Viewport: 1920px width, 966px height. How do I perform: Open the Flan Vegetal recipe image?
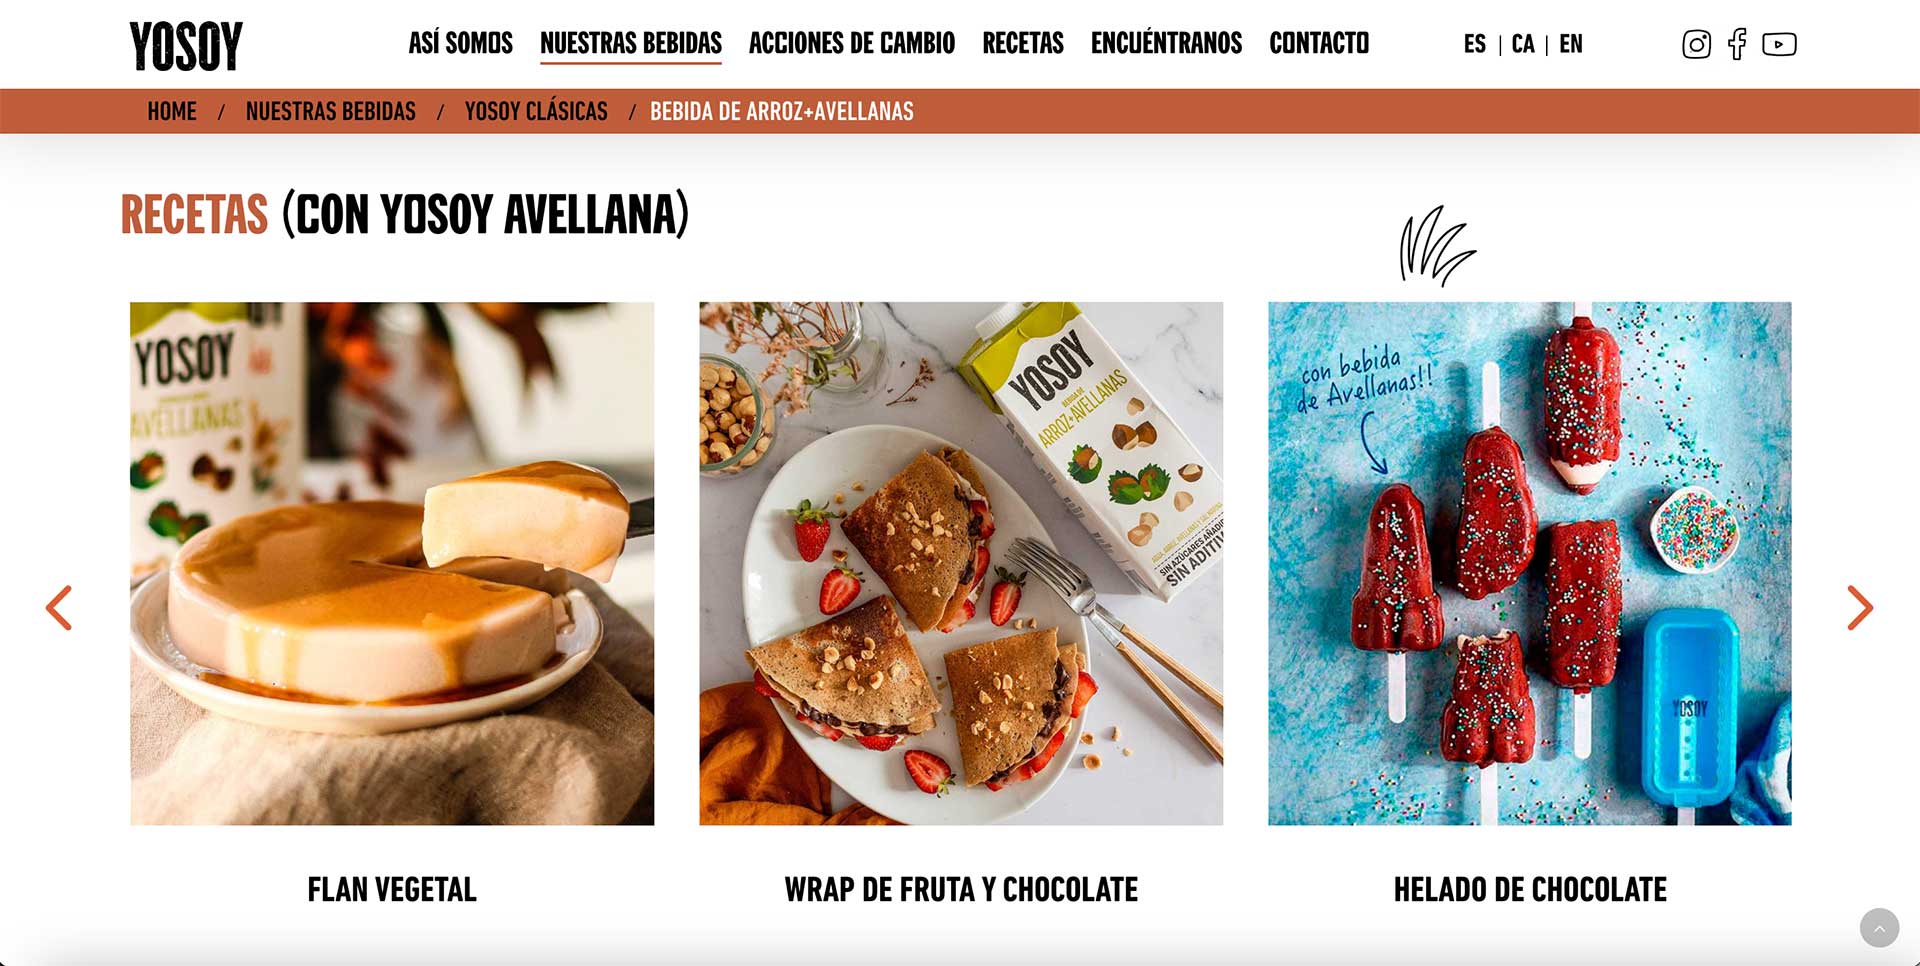[x=392, y=563]
